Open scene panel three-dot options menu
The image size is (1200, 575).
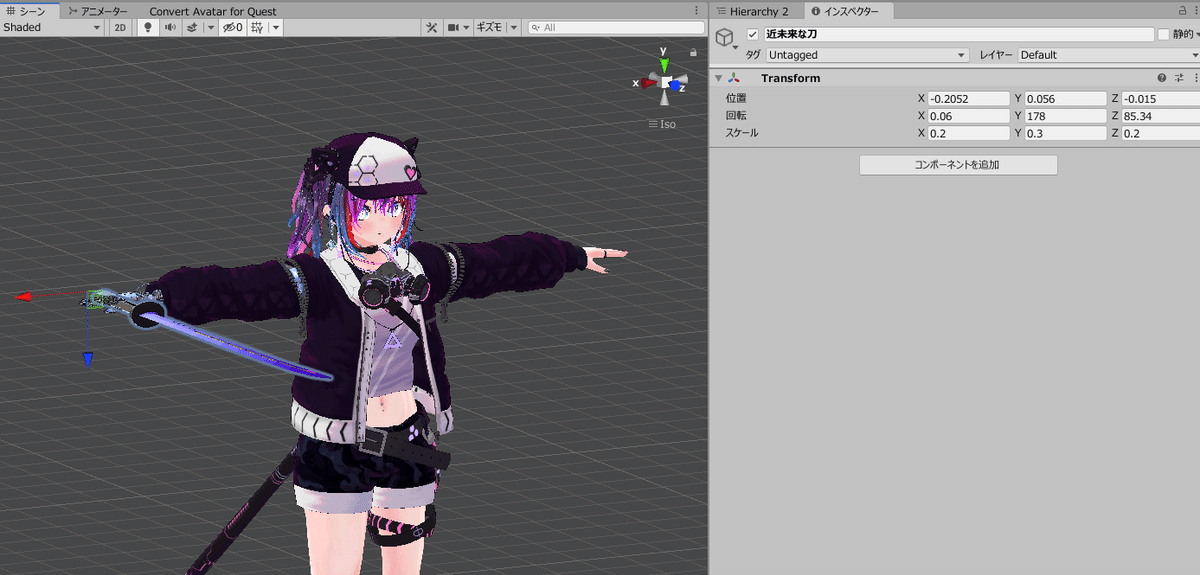click(x=696, y=10)
